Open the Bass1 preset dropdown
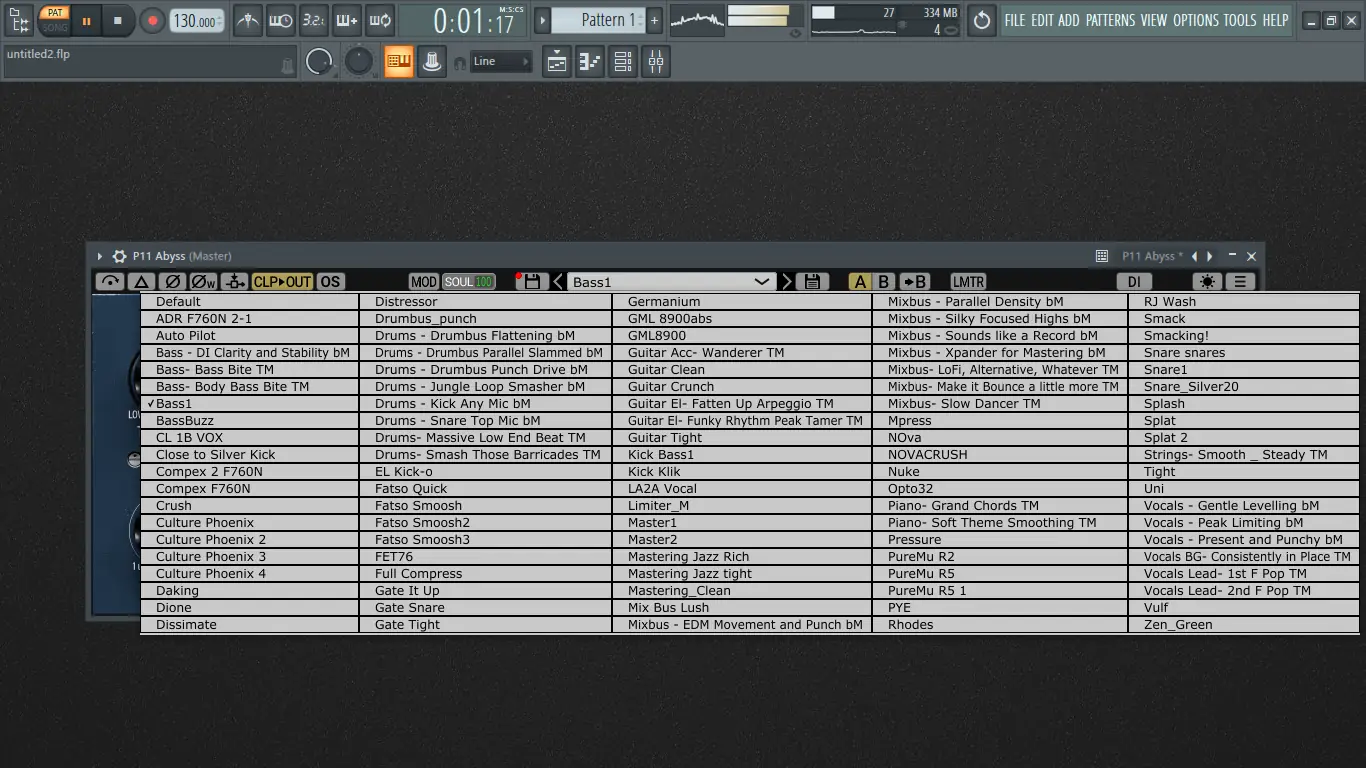 [671, 282]
